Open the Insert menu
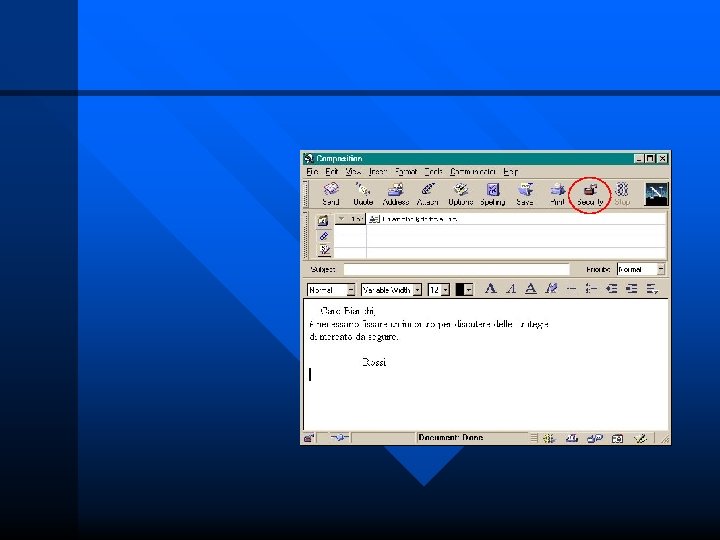The image size is (720, 540). [x=378, y=172]
